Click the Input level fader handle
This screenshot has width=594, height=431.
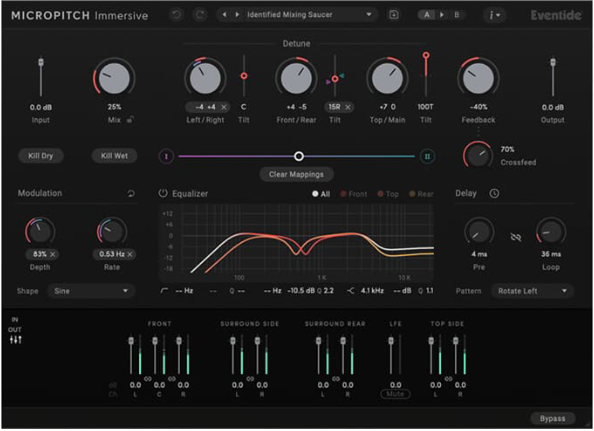point(41,62)
